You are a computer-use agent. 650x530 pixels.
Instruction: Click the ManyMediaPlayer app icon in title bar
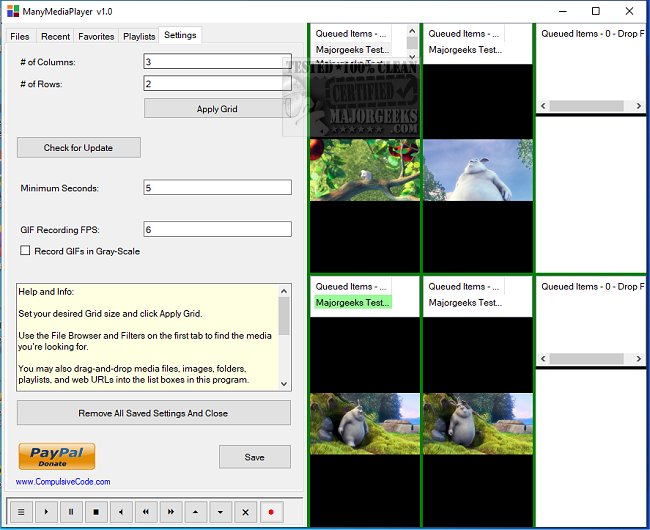tap(13, 11)
